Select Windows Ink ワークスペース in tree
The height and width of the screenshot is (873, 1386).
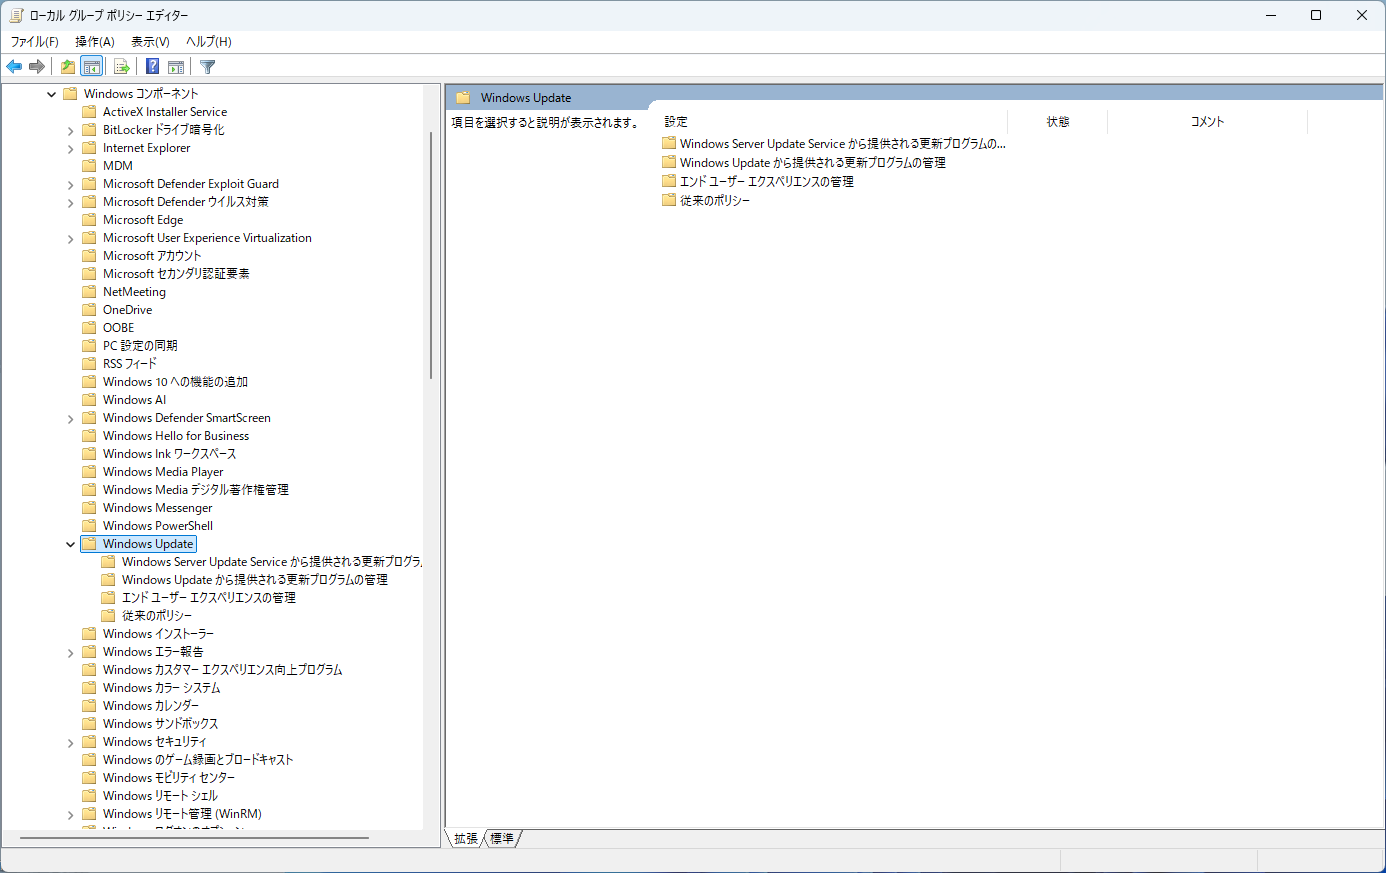169,454
